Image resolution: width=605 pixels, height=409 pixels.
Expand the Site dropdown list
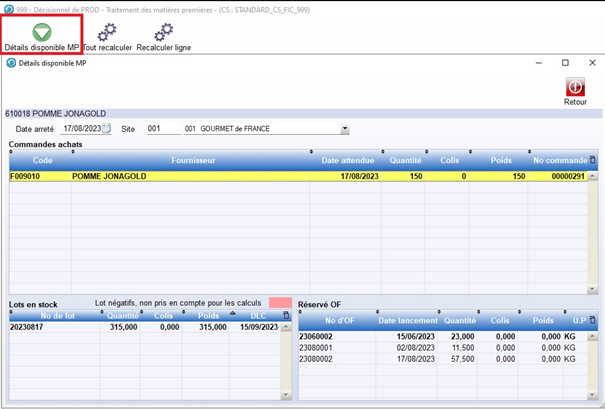pyautogui.click(x=344, y=129)
